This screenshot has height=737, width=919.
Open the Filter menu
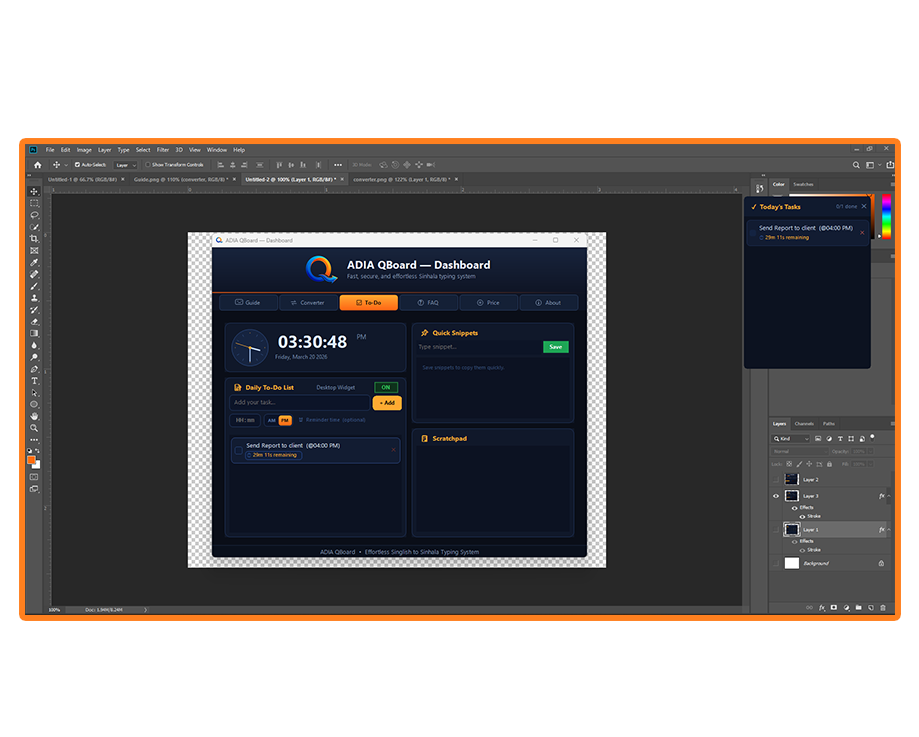(x=163, y=150)
